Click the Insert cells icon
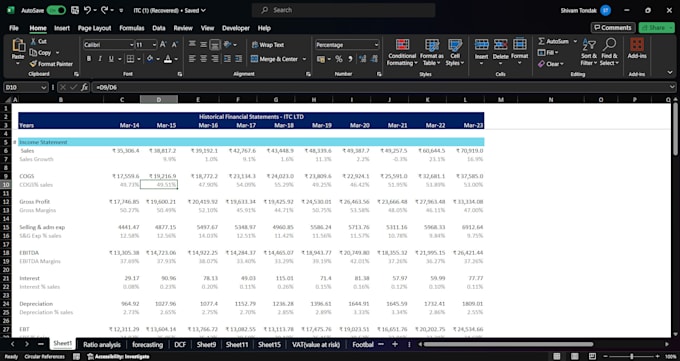 pos(481,45)
